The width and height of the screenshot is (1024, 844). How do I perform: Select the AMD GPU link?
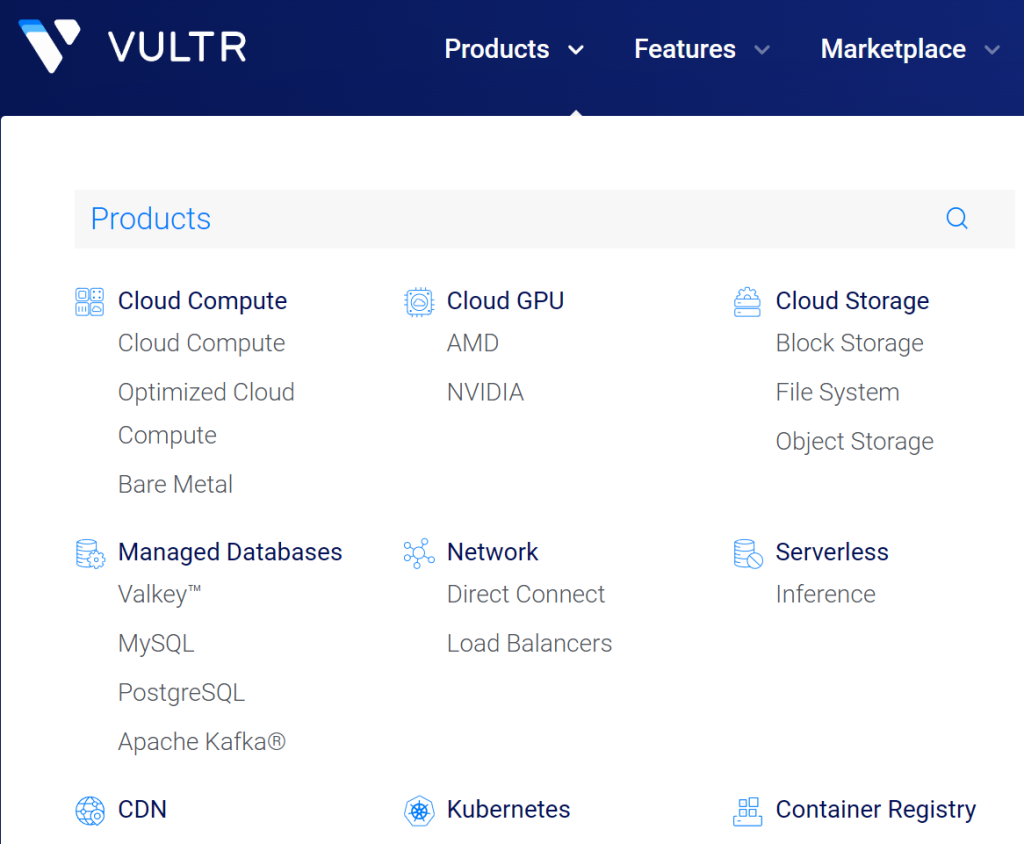(473, 343)
